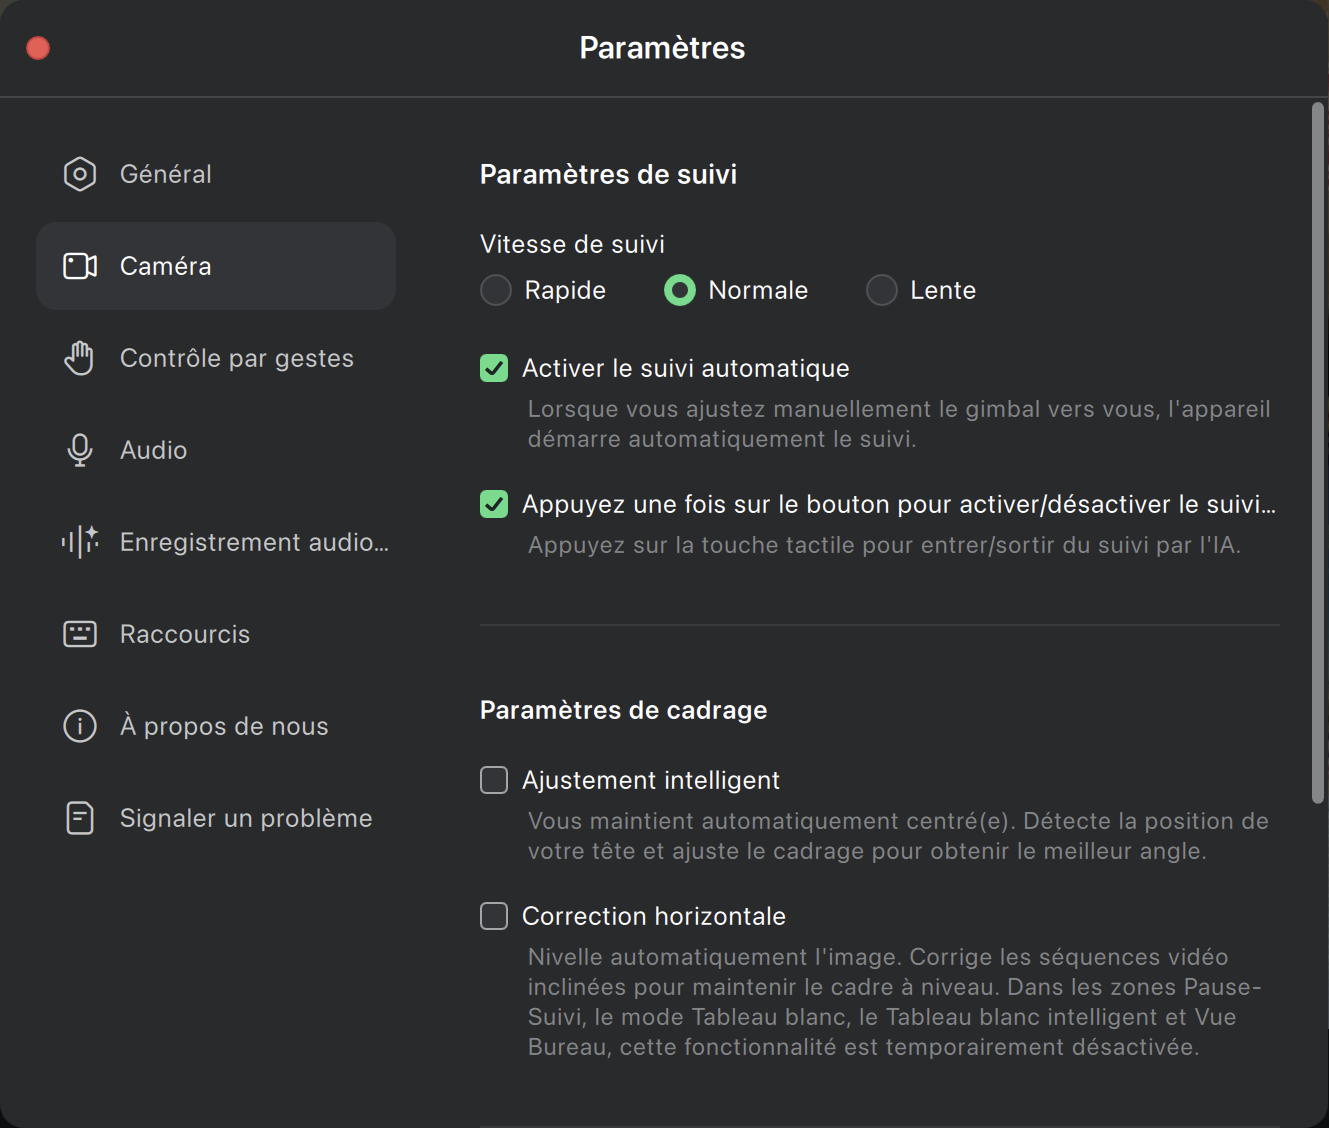
Task: Click the À propos de nous info icon
Action: tap(80, 726)
